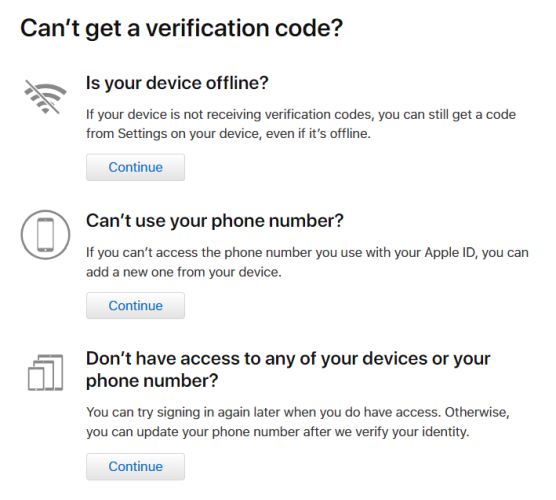Image resolution: width=556 pixels, height=500 pixels.
Task: Click the crossed-out Wi-Fi offline icon
Action: [45, 97]
